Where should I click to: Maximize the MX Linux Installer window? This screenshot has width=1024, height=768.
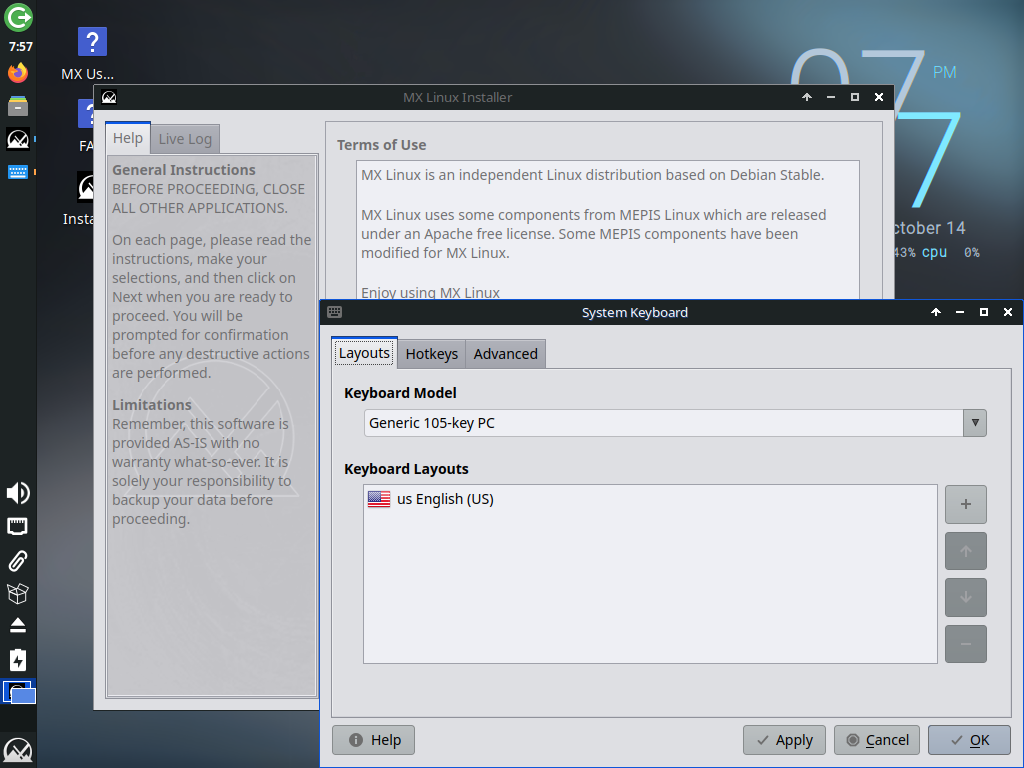click(855, 97)
